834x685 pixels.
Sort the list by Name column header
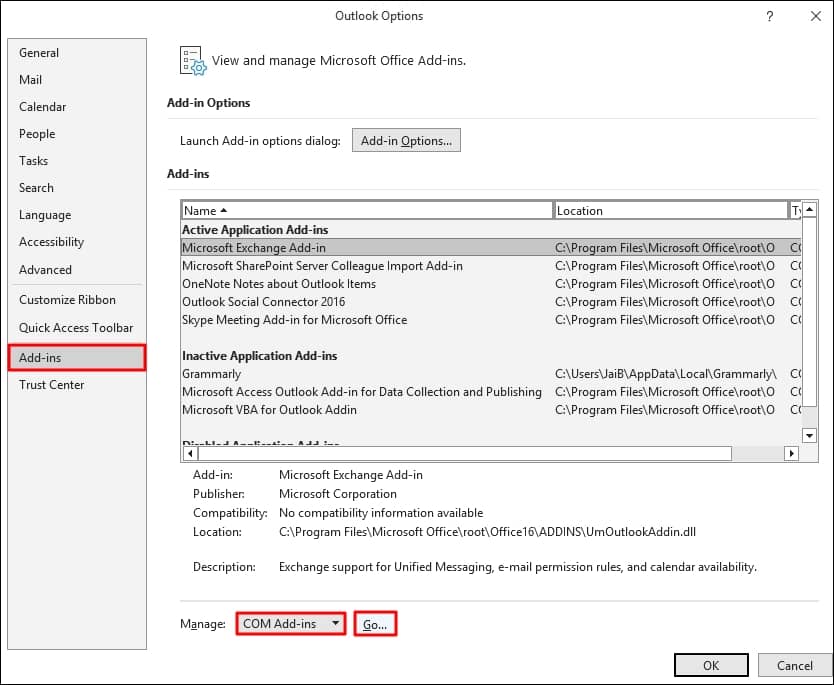(367, 211)
